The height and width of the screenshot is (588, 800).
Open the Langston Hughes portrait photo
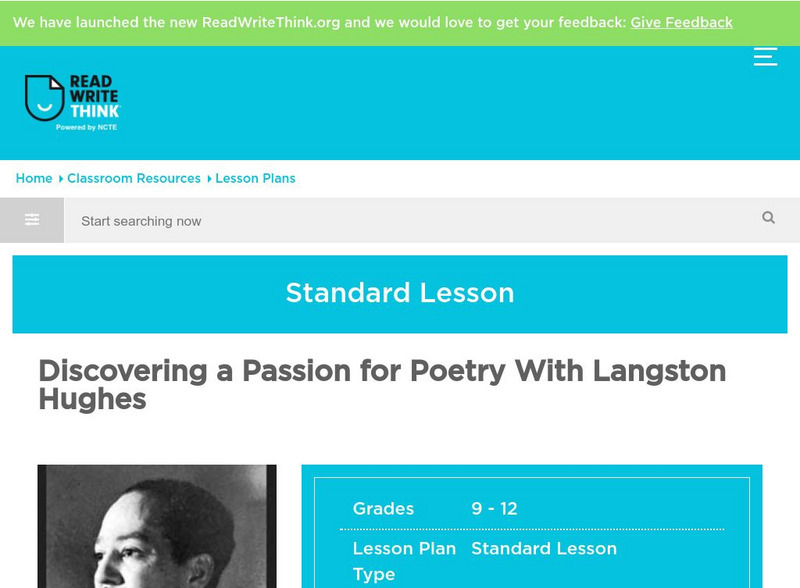click(x=157, y=527)
